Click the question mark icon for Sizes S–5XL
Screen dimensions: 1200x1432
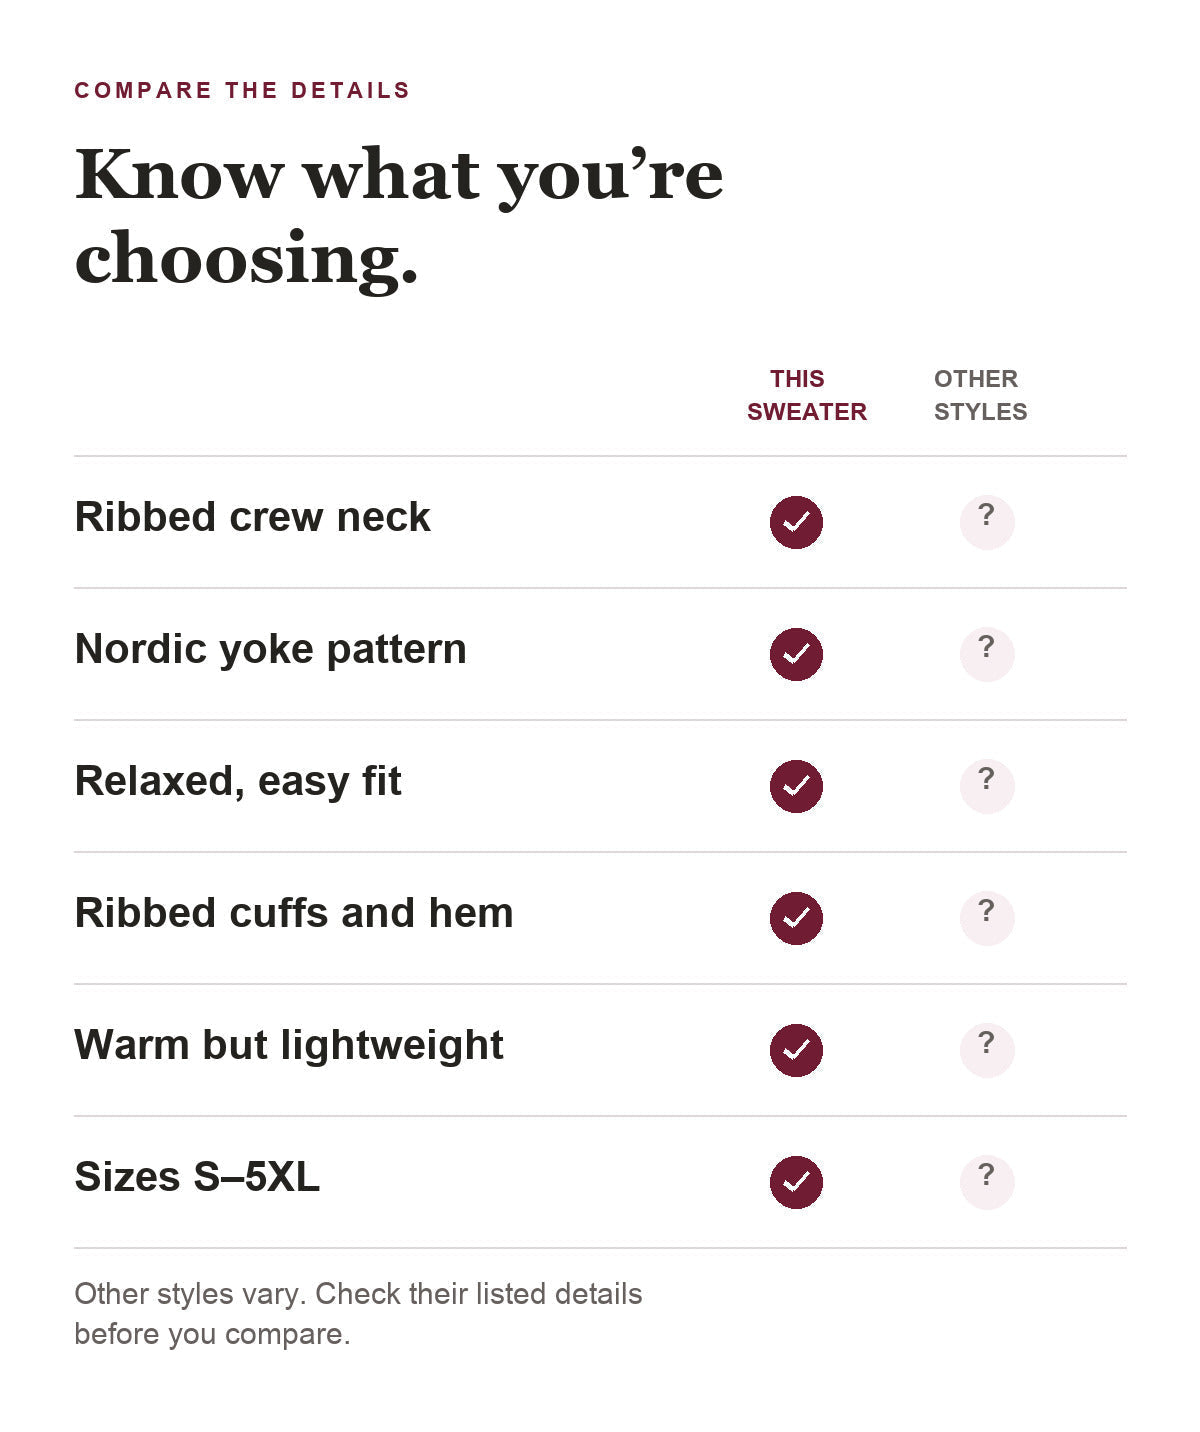(987, 1182)
